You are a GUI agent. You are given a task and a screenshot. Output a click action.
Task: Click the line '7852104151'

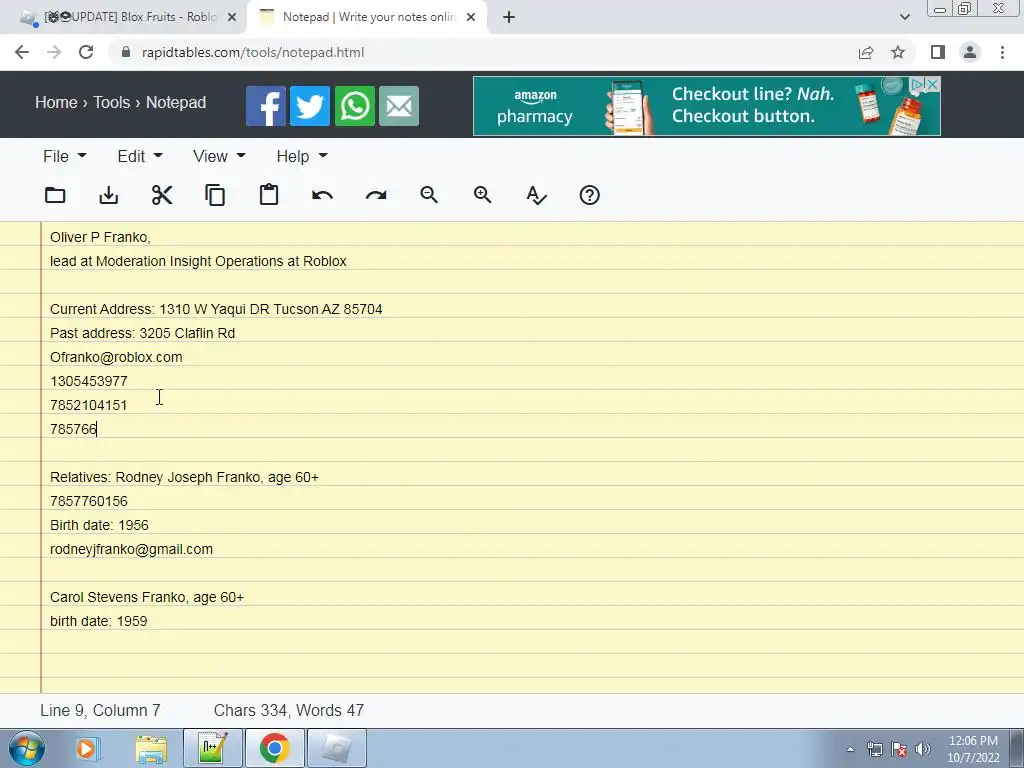[89, 405]
